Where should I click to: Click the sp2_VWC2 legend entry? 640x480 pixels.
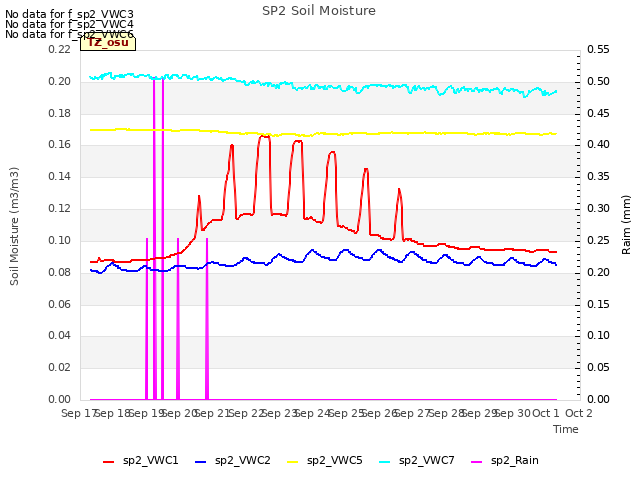click(233, 461)
